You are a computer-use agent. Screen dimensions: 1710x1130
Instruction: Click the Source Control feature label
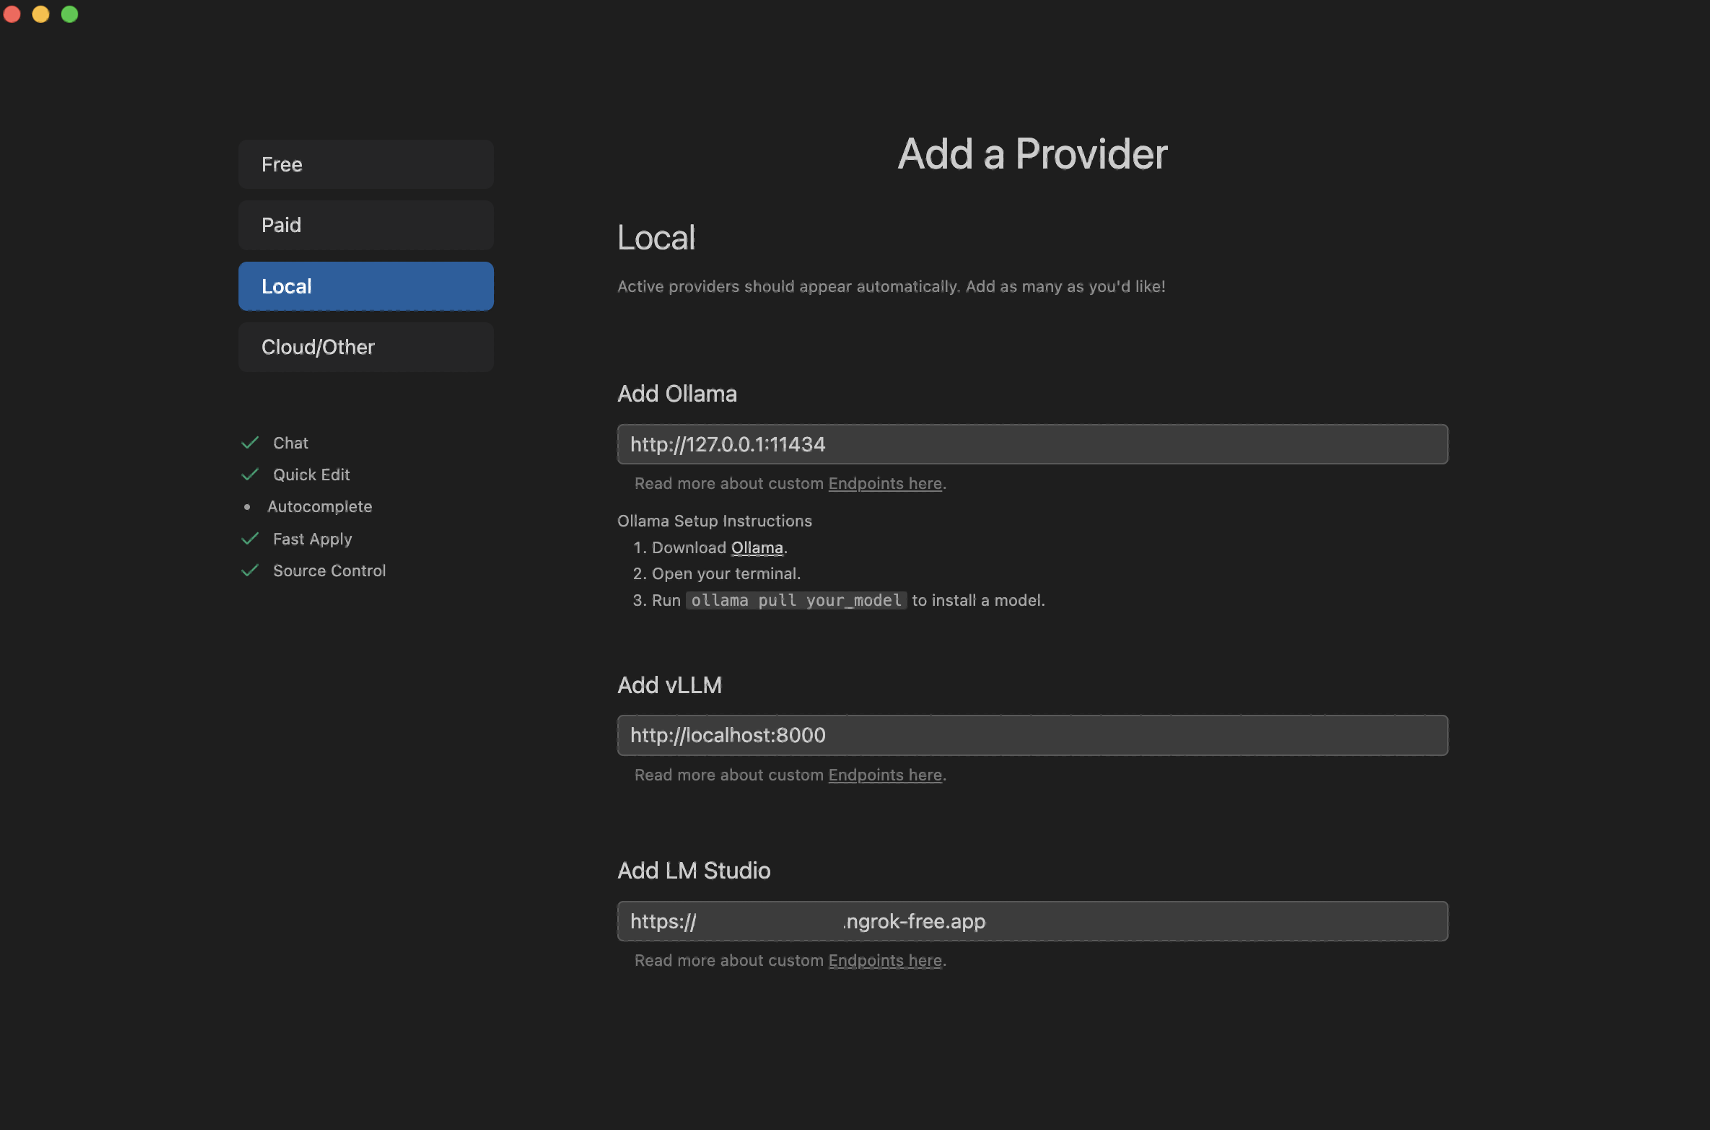pyautogui.click(x=330, y=571)
